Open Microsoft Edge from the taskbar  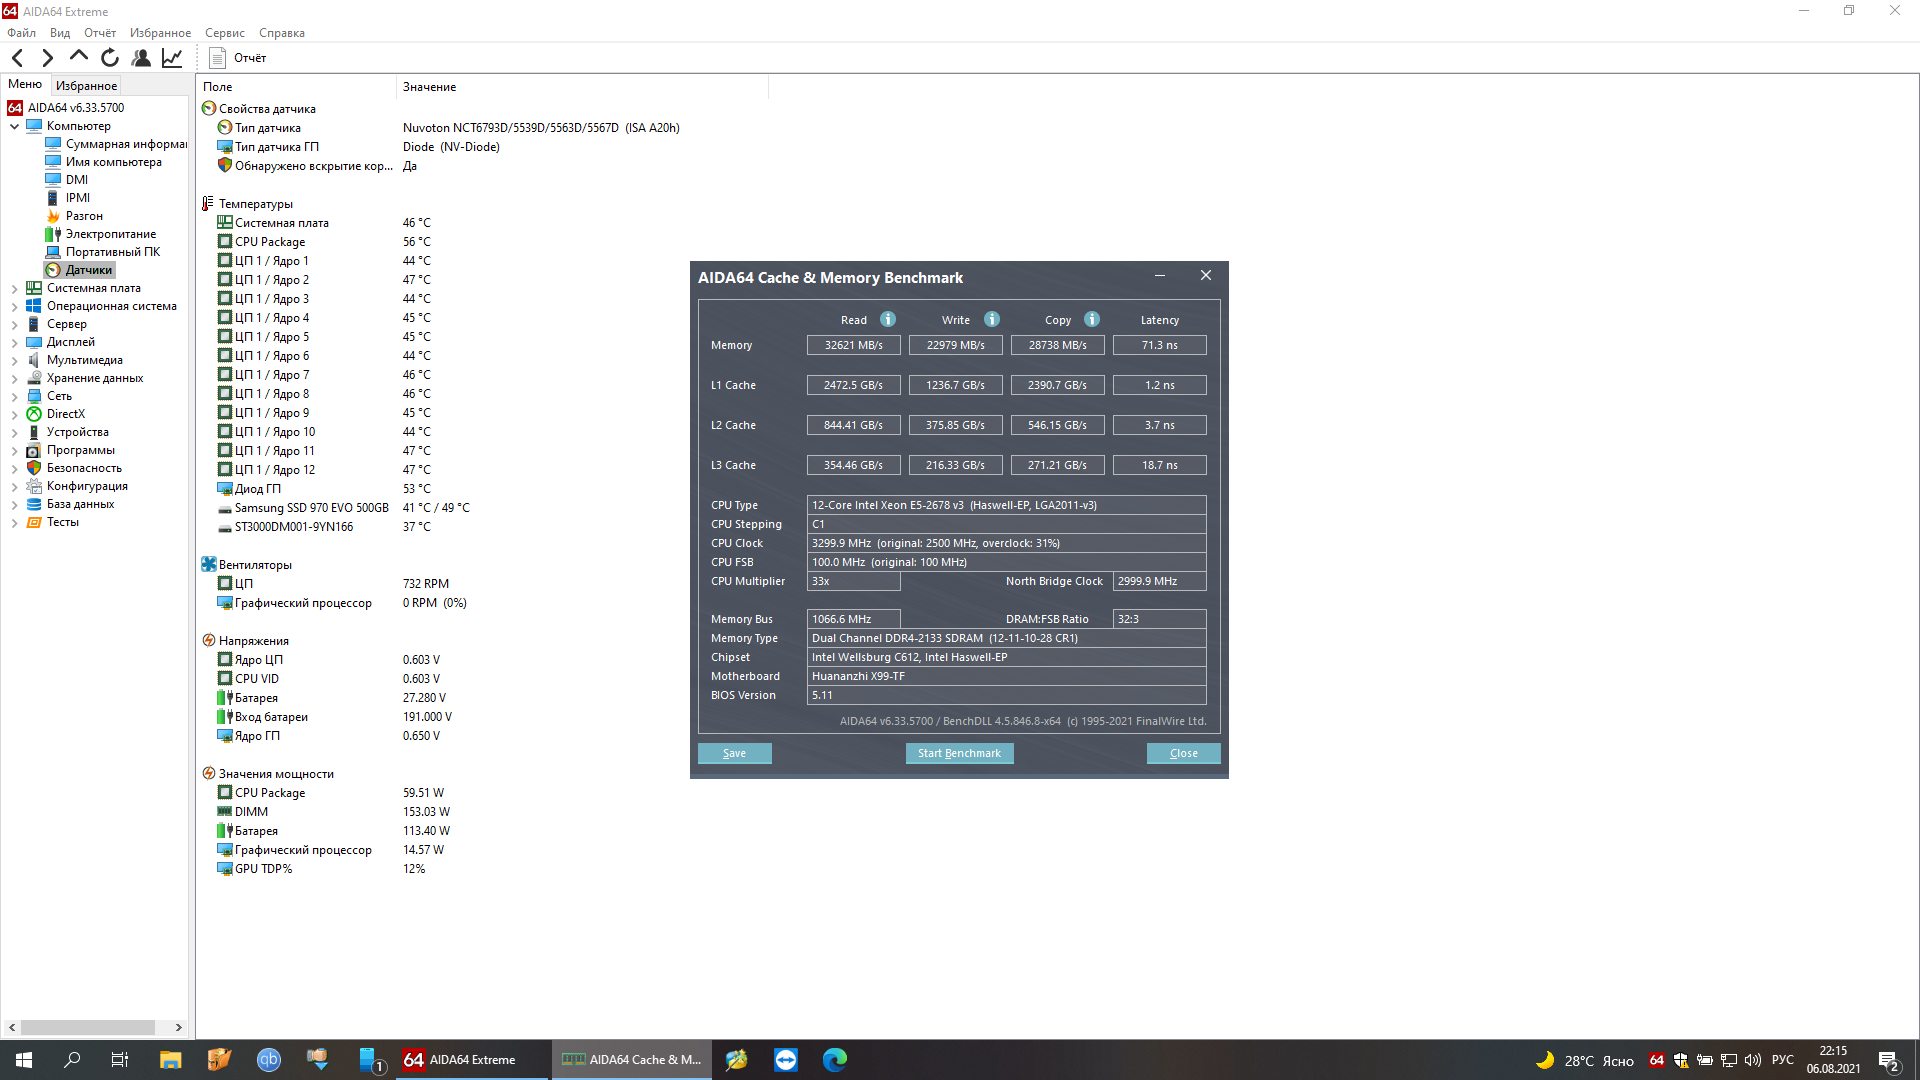[834, 1060]
